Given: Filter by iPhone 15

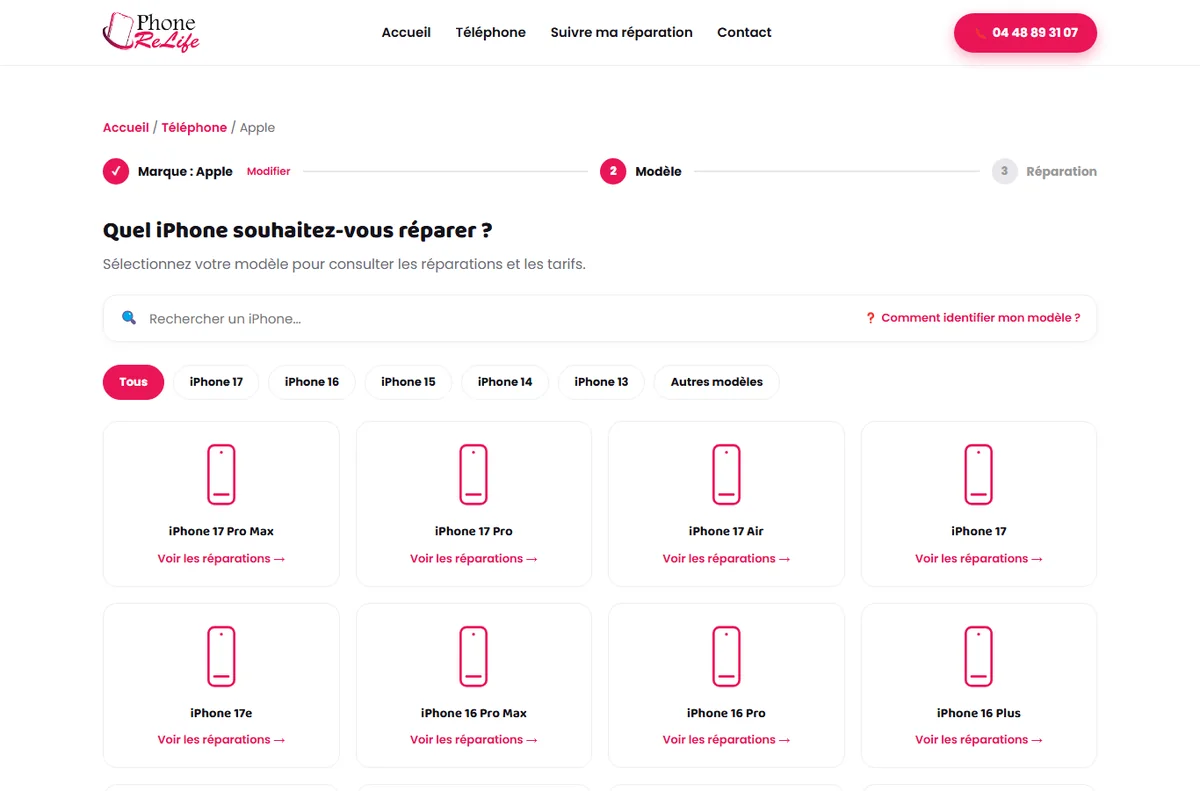Looking at the screenshot, I should point(408,382).
